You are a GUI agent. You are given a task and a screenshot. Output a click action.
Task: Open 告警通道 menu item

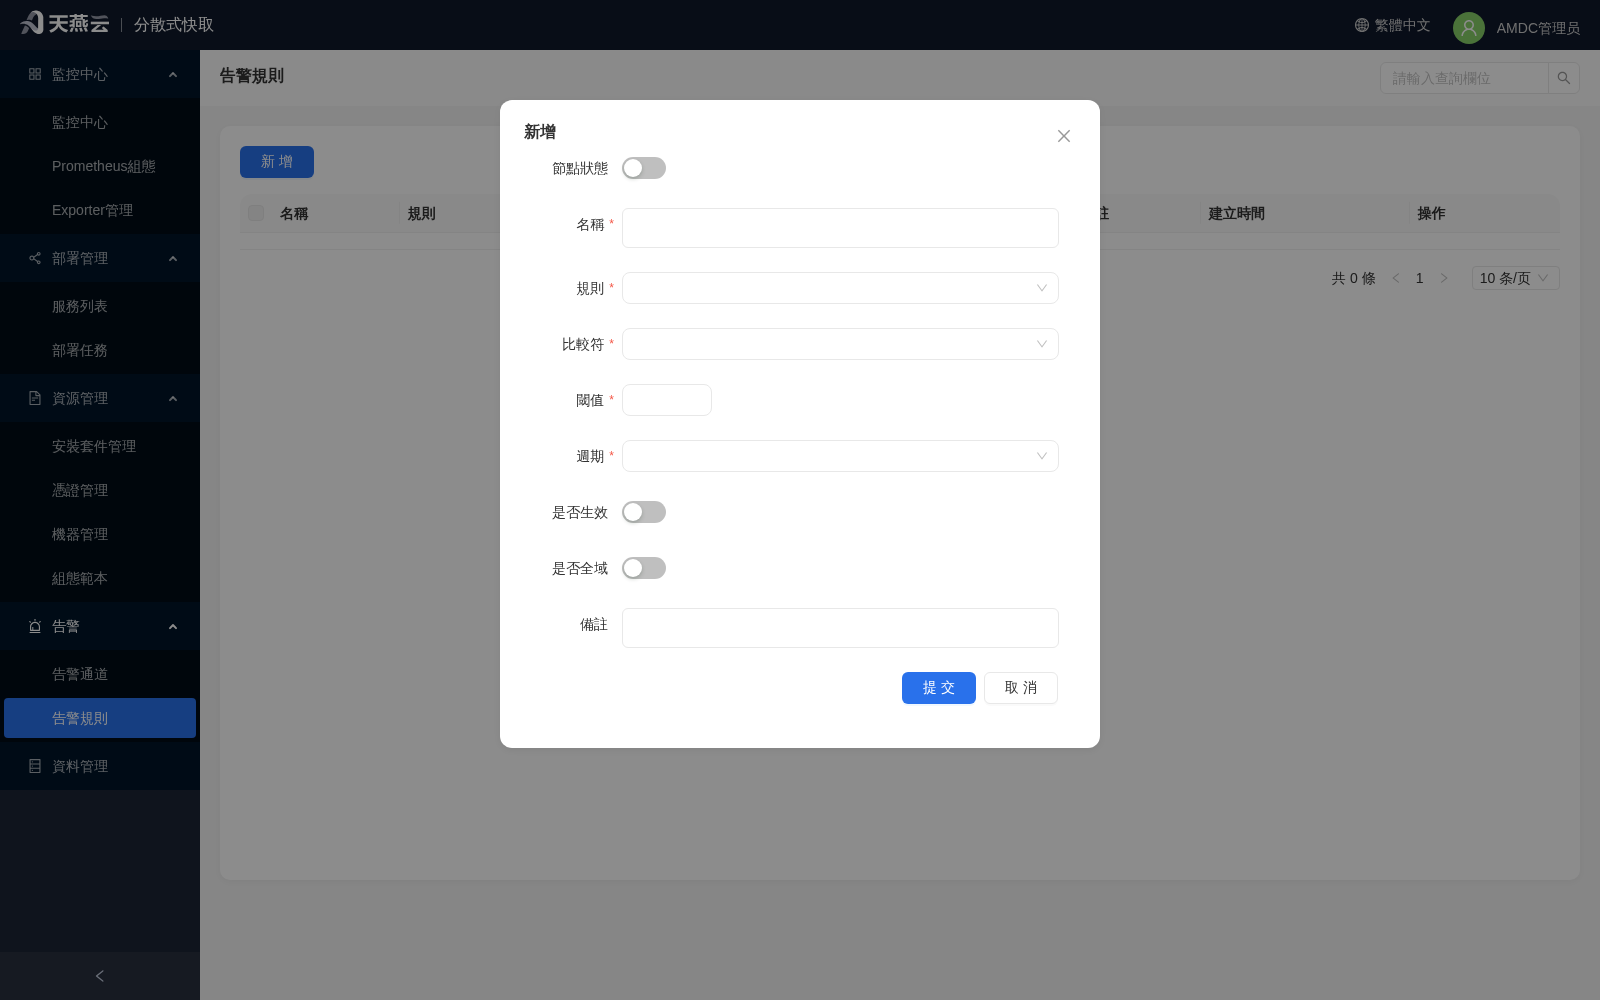click(x=100, y=674)
